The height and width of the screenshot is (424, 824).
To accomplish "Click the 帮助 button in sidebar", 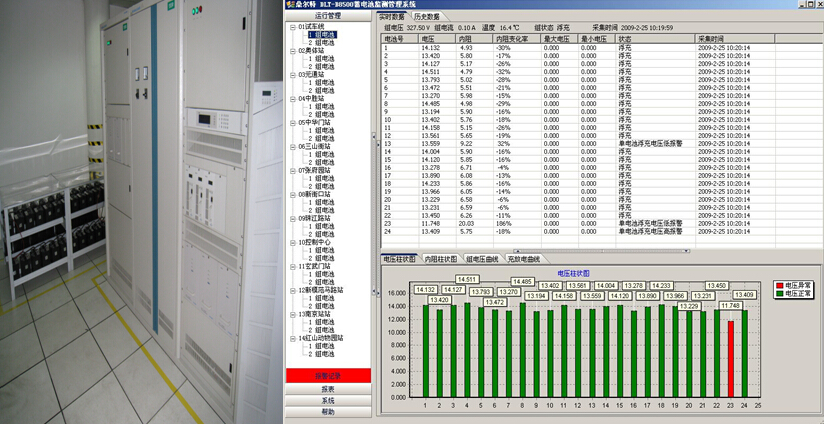I will [x=328, y=411].
